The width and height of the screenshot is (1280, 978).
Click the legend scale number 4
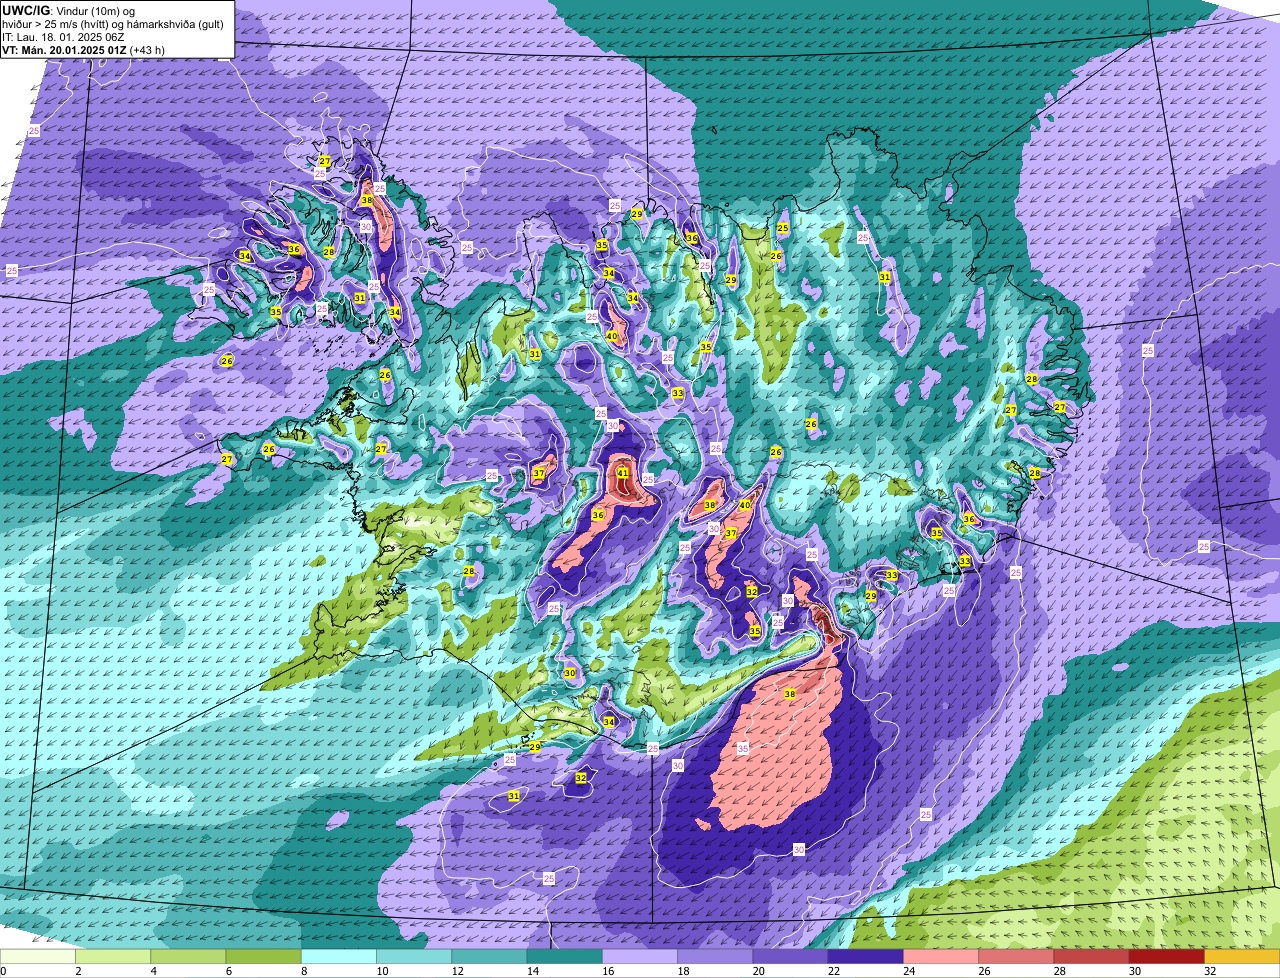[152, 971]
